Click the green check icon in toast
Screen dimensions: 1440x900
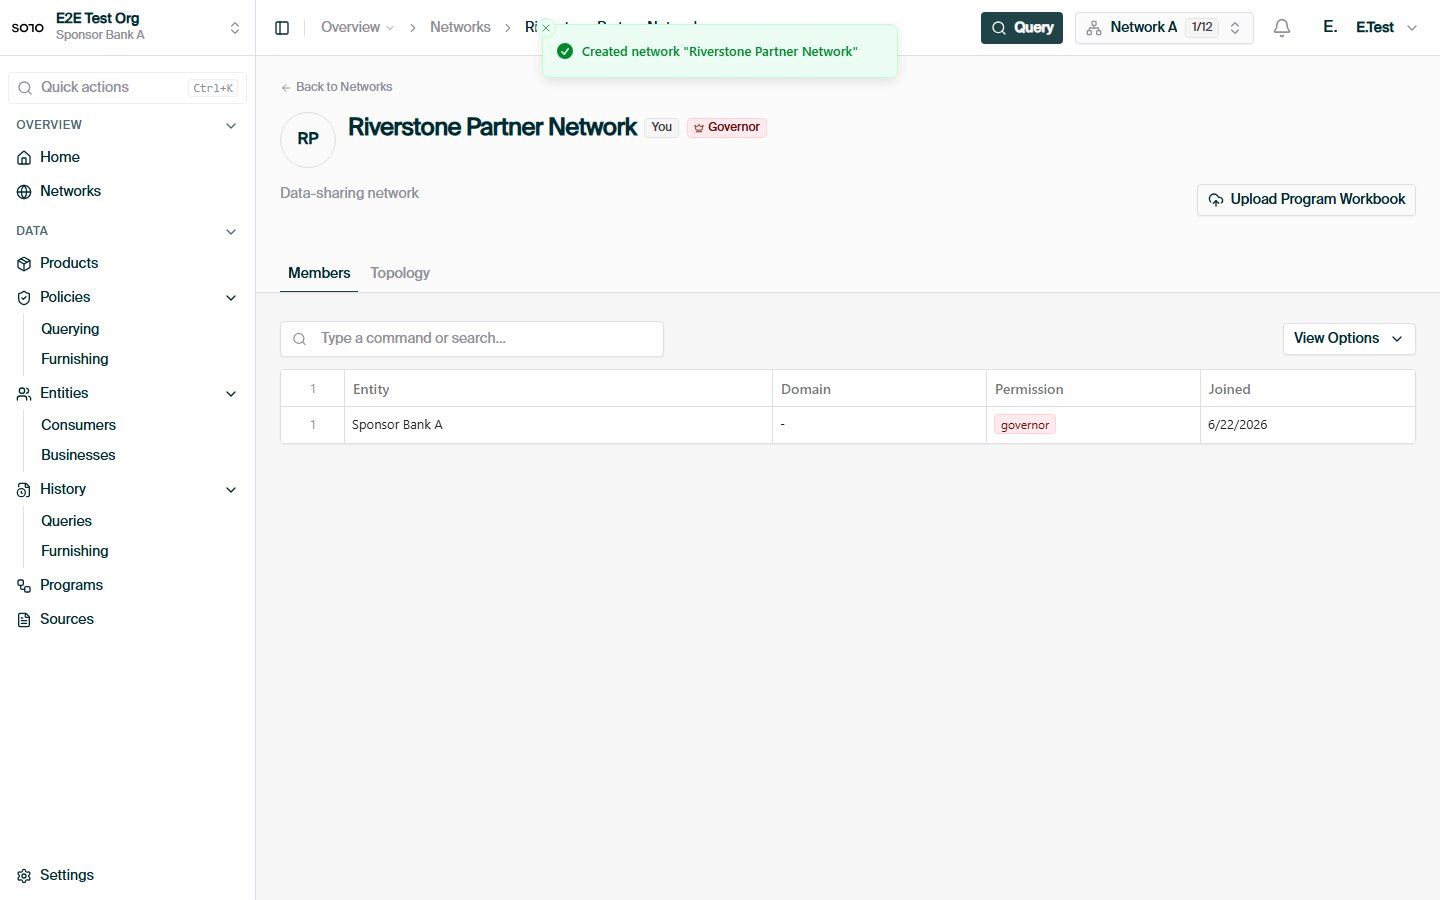565,51
